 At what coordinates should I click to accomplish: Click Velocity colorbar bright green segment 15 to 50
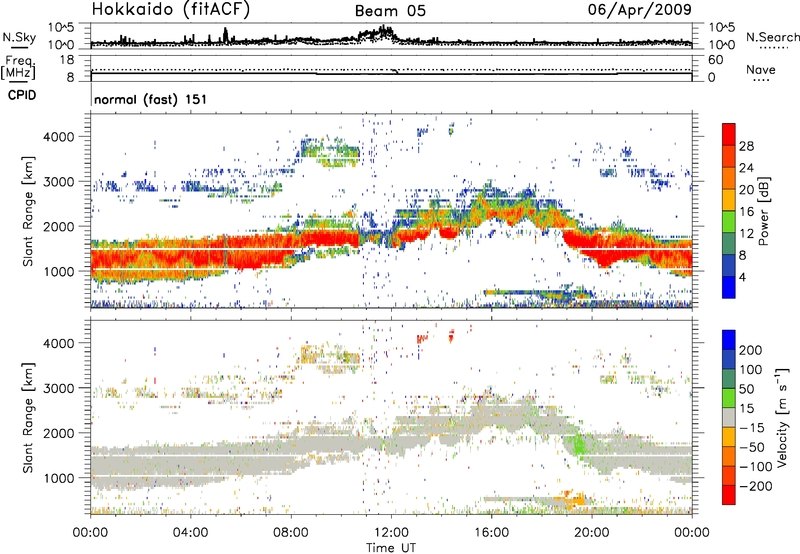point(729,398)
